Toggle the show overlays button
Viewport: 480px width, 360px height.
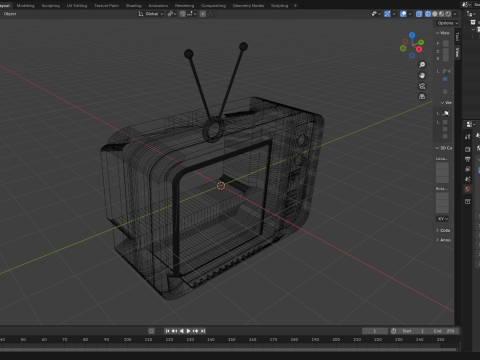tap(403, 14)
